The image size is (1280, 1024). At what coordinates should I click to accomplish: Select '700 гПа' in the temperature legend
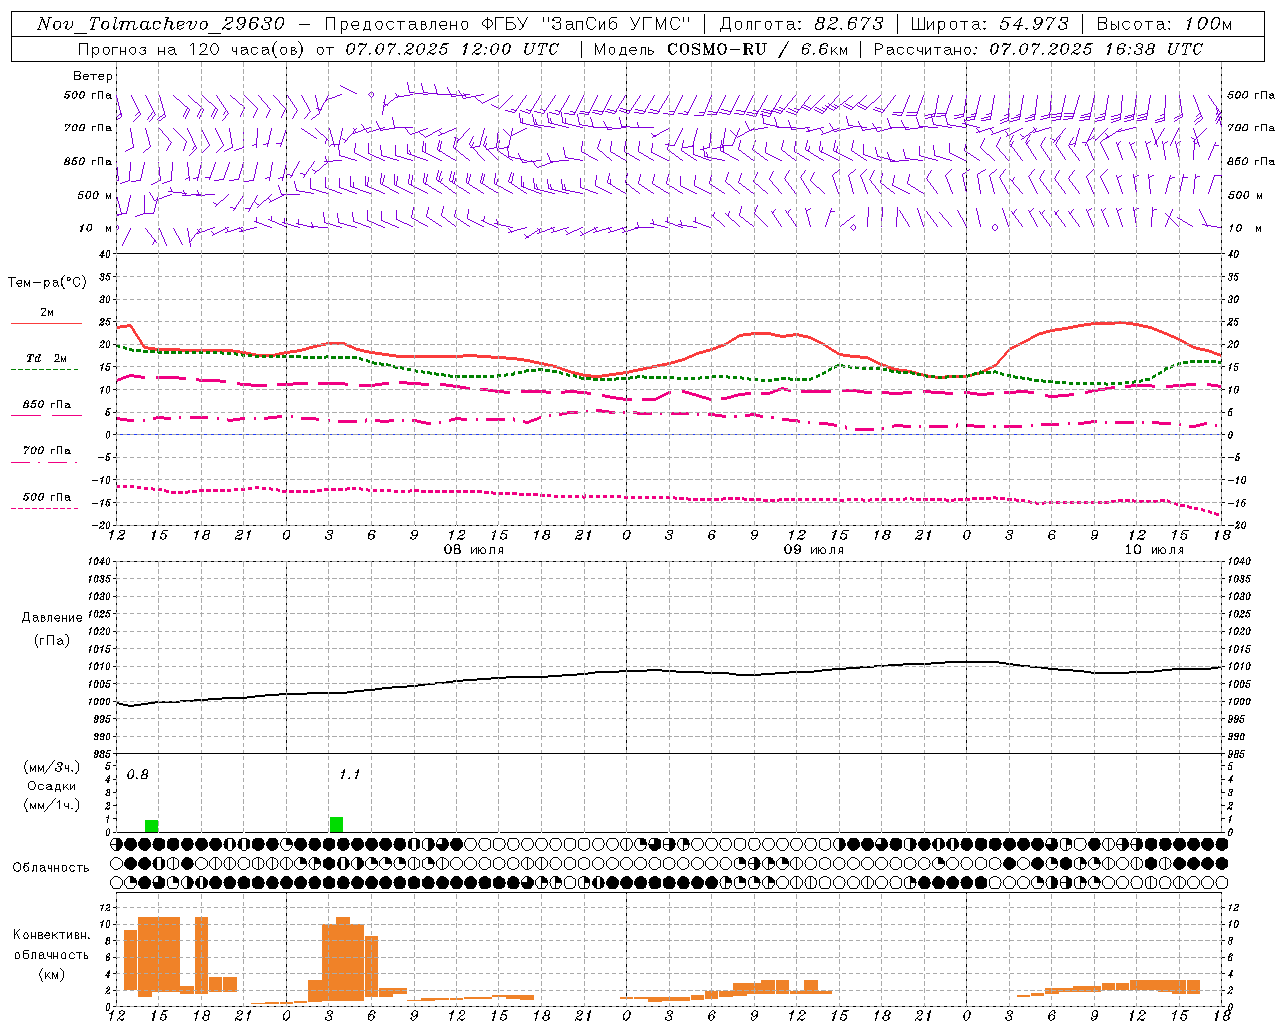[47, 451]
